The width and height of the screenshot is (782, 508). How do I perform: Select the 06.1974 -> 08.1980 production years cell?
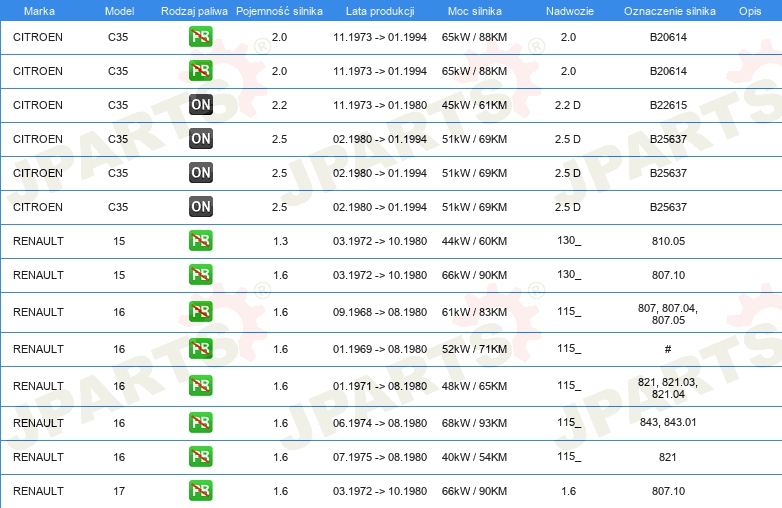tap(380, 423)
